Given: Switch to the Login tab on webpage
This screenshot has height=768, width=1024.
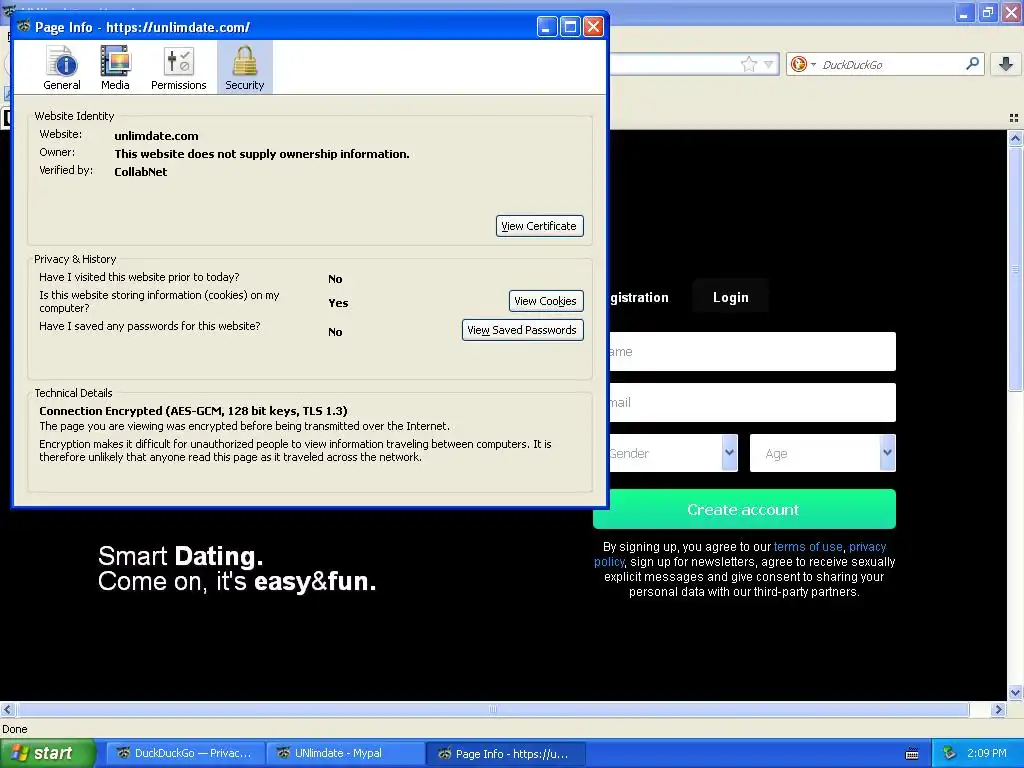Looking at the screenshot, I should coord(730,297).
